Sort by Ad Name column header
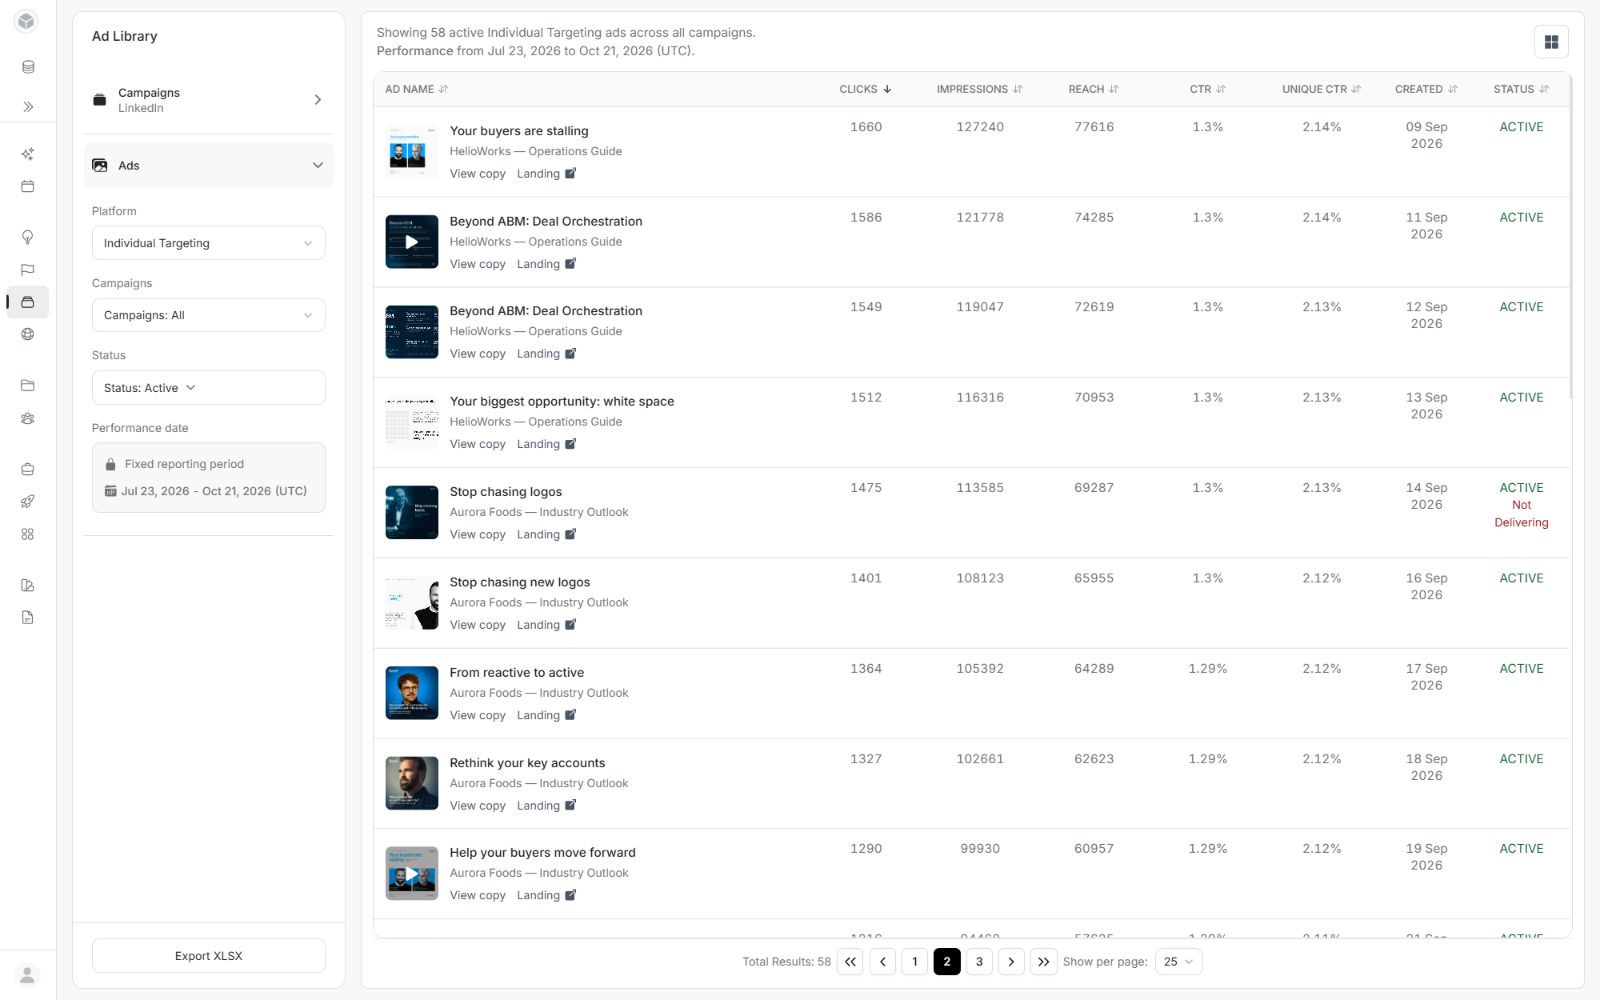The width and height of the screenshot is (1600, 1000). point(417,89)
